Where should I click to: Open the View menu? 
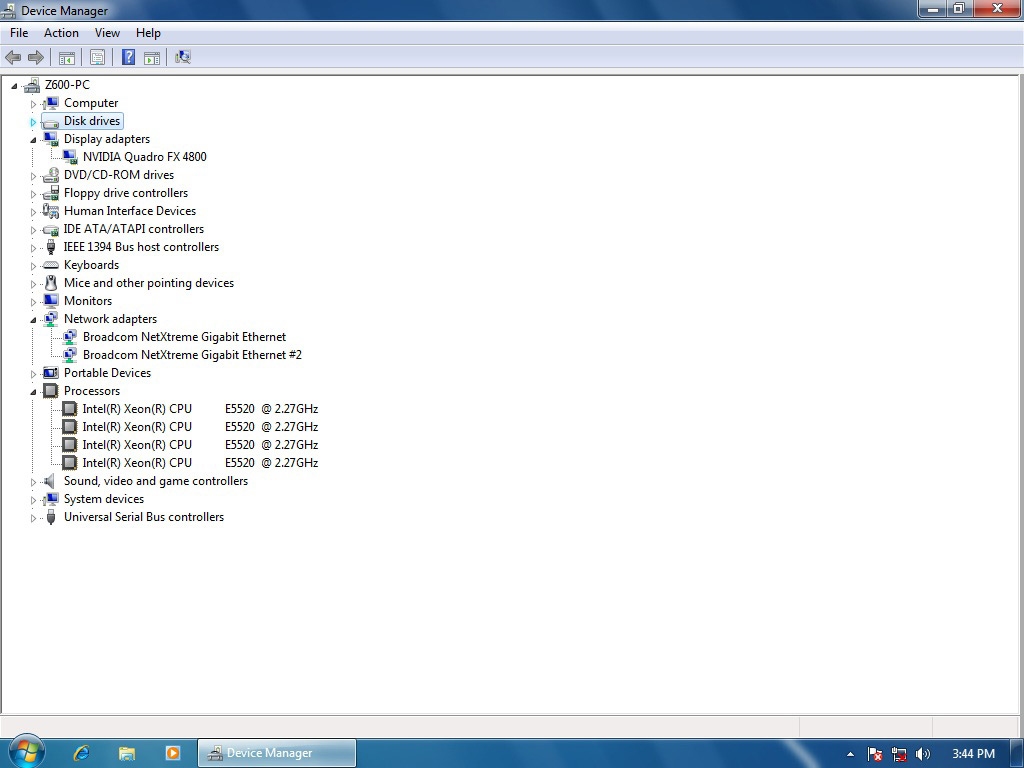(x=107, y=33)
